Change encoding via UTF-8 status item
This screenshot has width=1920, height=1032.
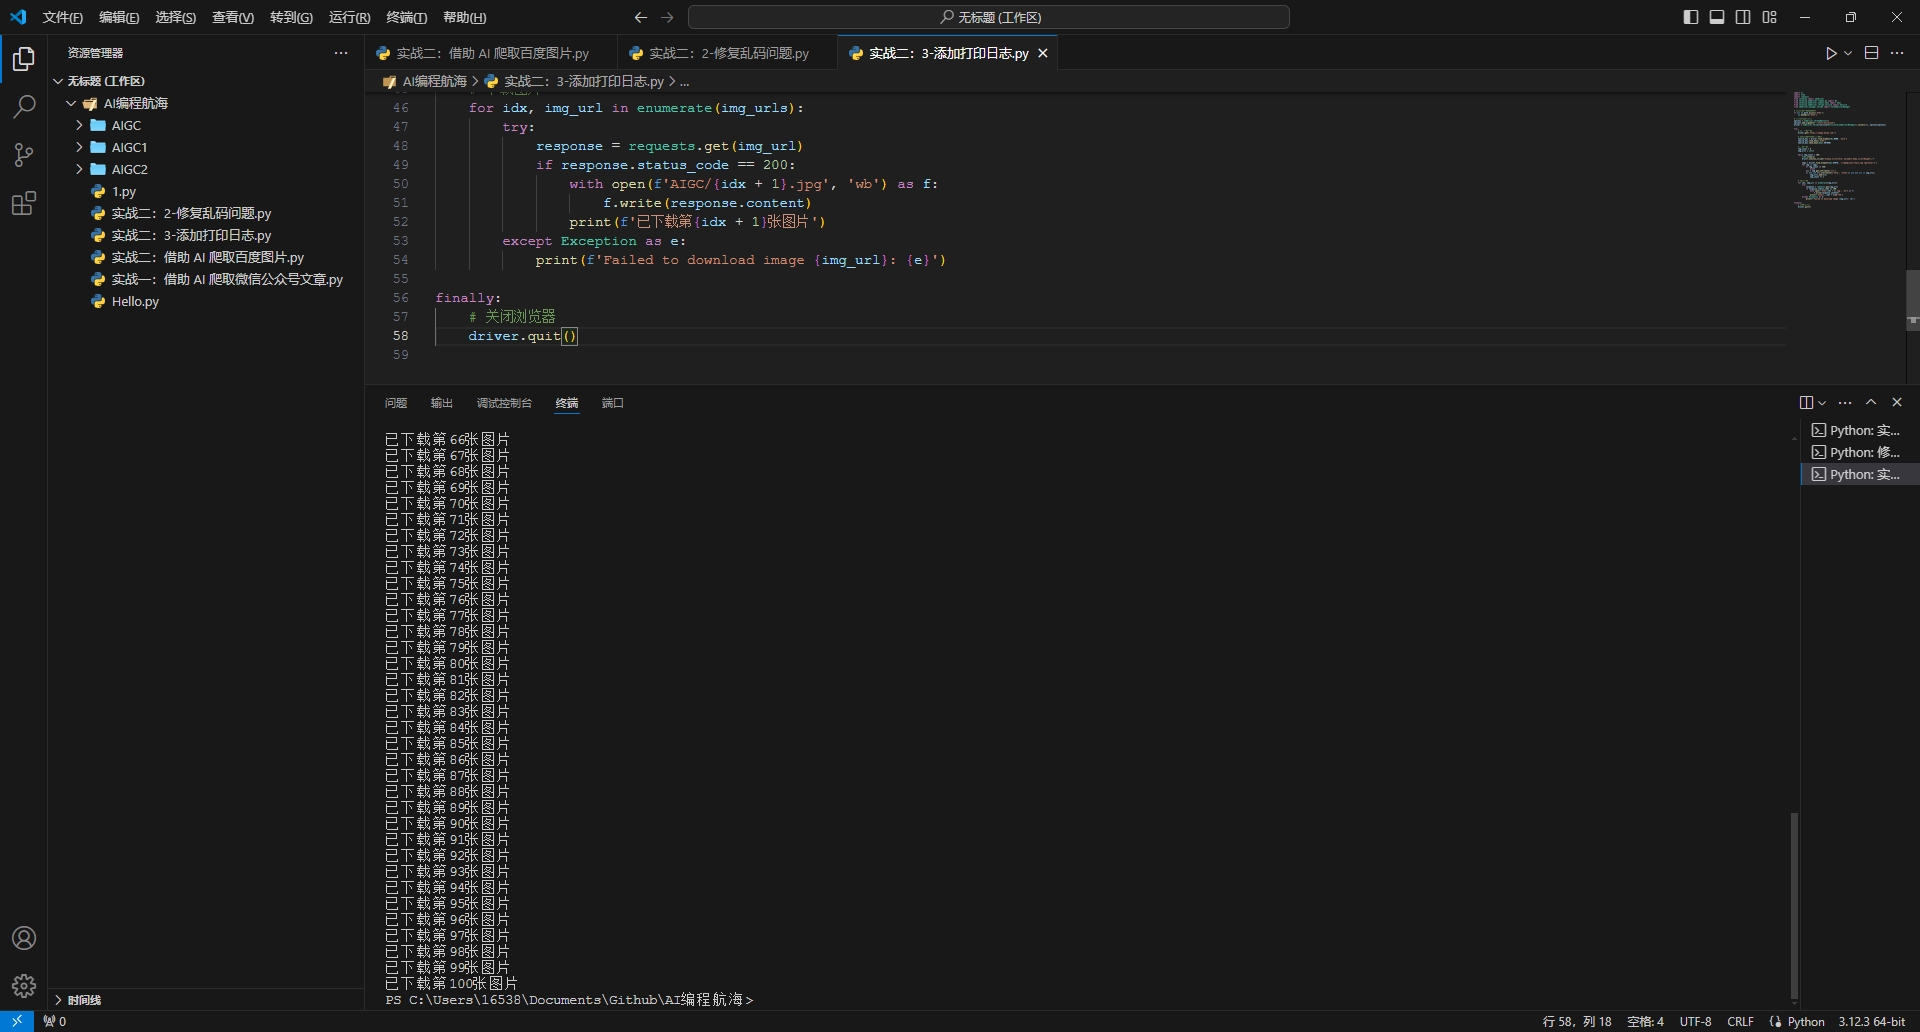(x=1695, y=1021)
